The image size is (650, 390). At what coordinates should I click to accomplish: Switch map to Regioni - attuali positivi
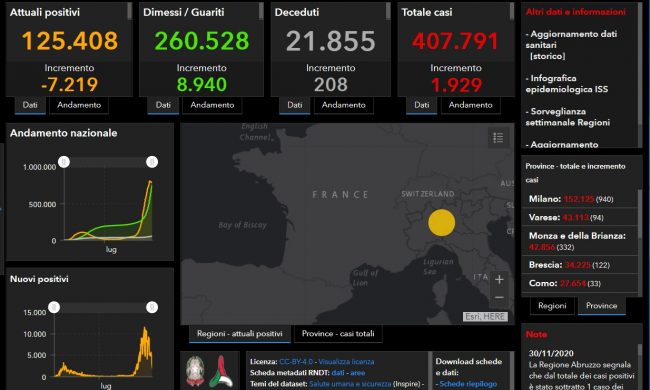point(240,334)
